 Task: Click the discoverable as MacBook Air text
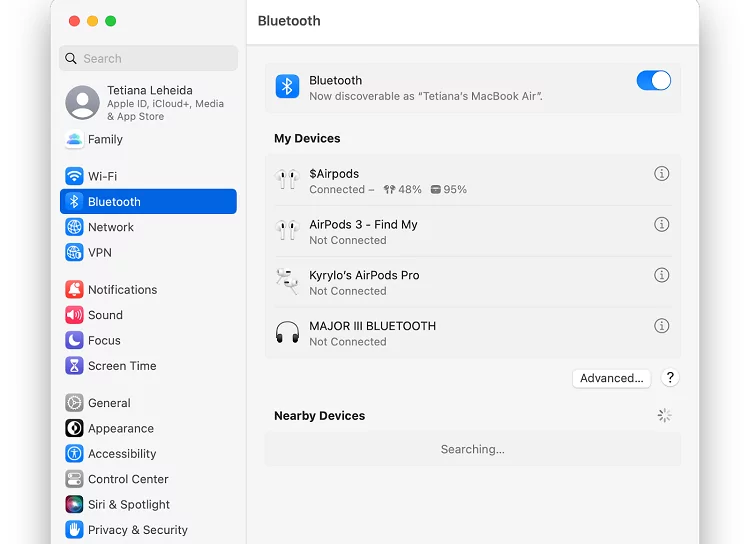point(426,96)
